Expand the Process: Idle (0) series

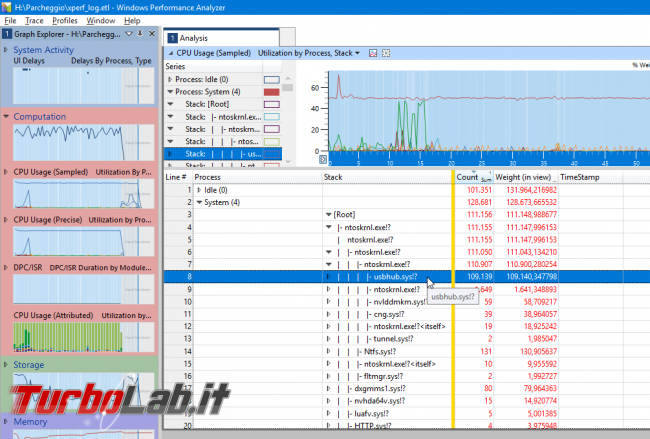tap(170, 79)
